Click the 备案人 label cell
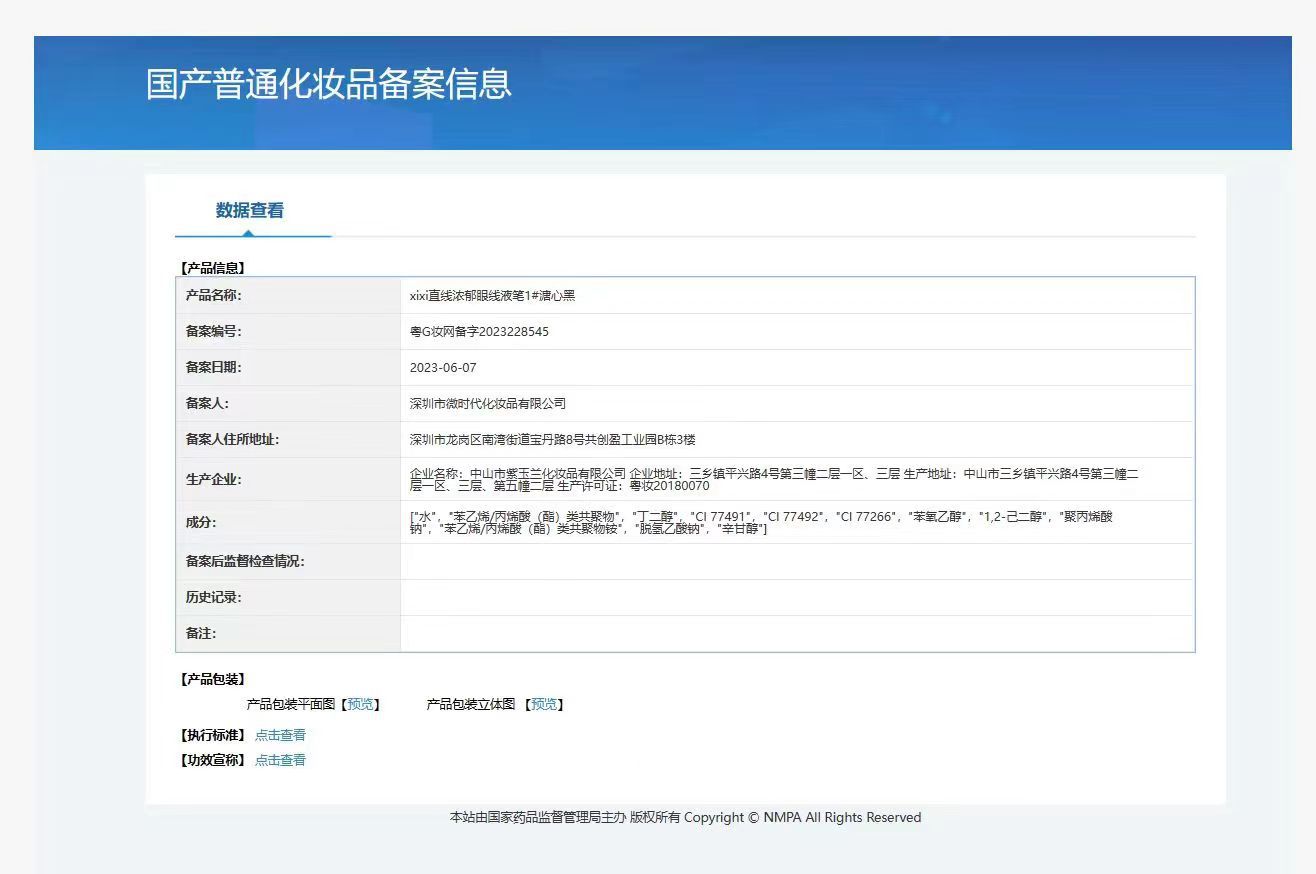Viewport: 1316px width, 874px height. (x=288, y=404)
